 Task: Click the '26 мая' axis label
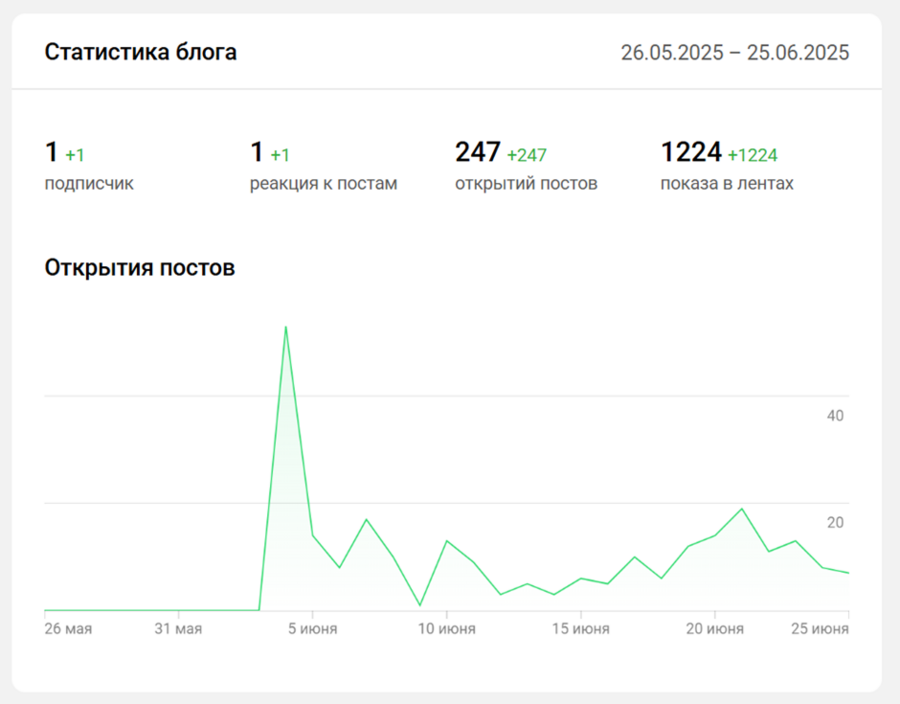(x=68, y=629)
